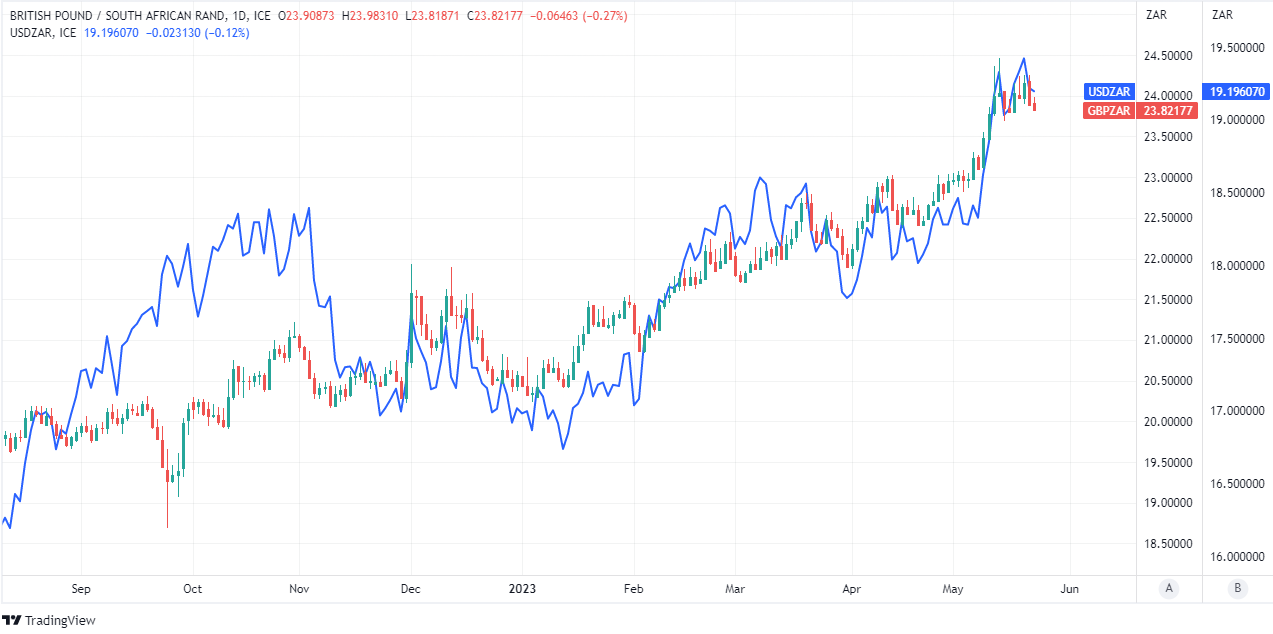Click the 24.50000 level on price scale

(1169, 56)
